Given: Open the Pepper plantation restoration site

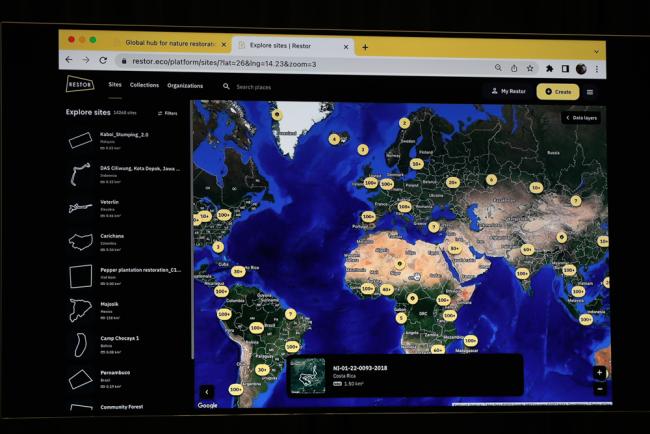Looking at the screenshot, I should 124,276.
